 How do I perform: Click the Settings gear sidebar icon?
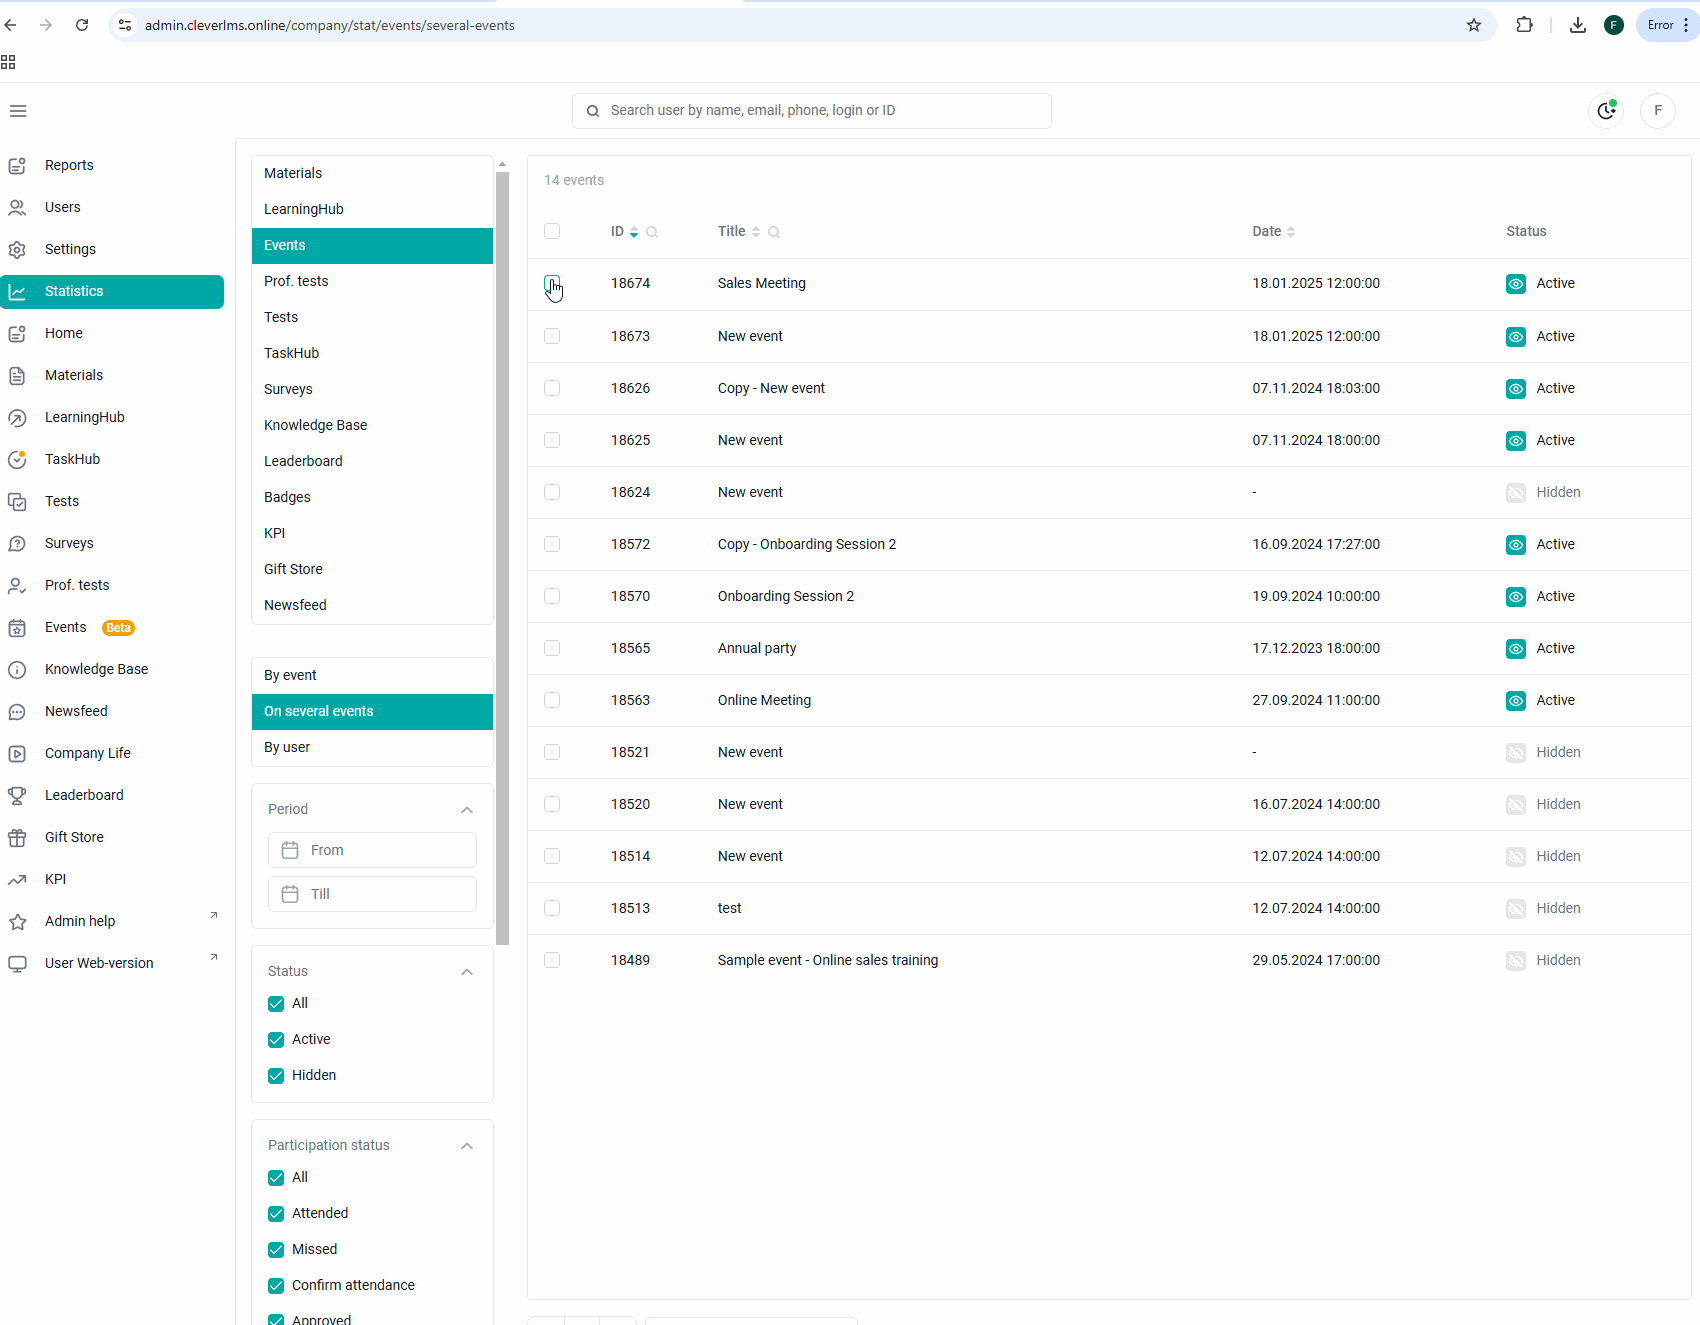pos(17,250)
